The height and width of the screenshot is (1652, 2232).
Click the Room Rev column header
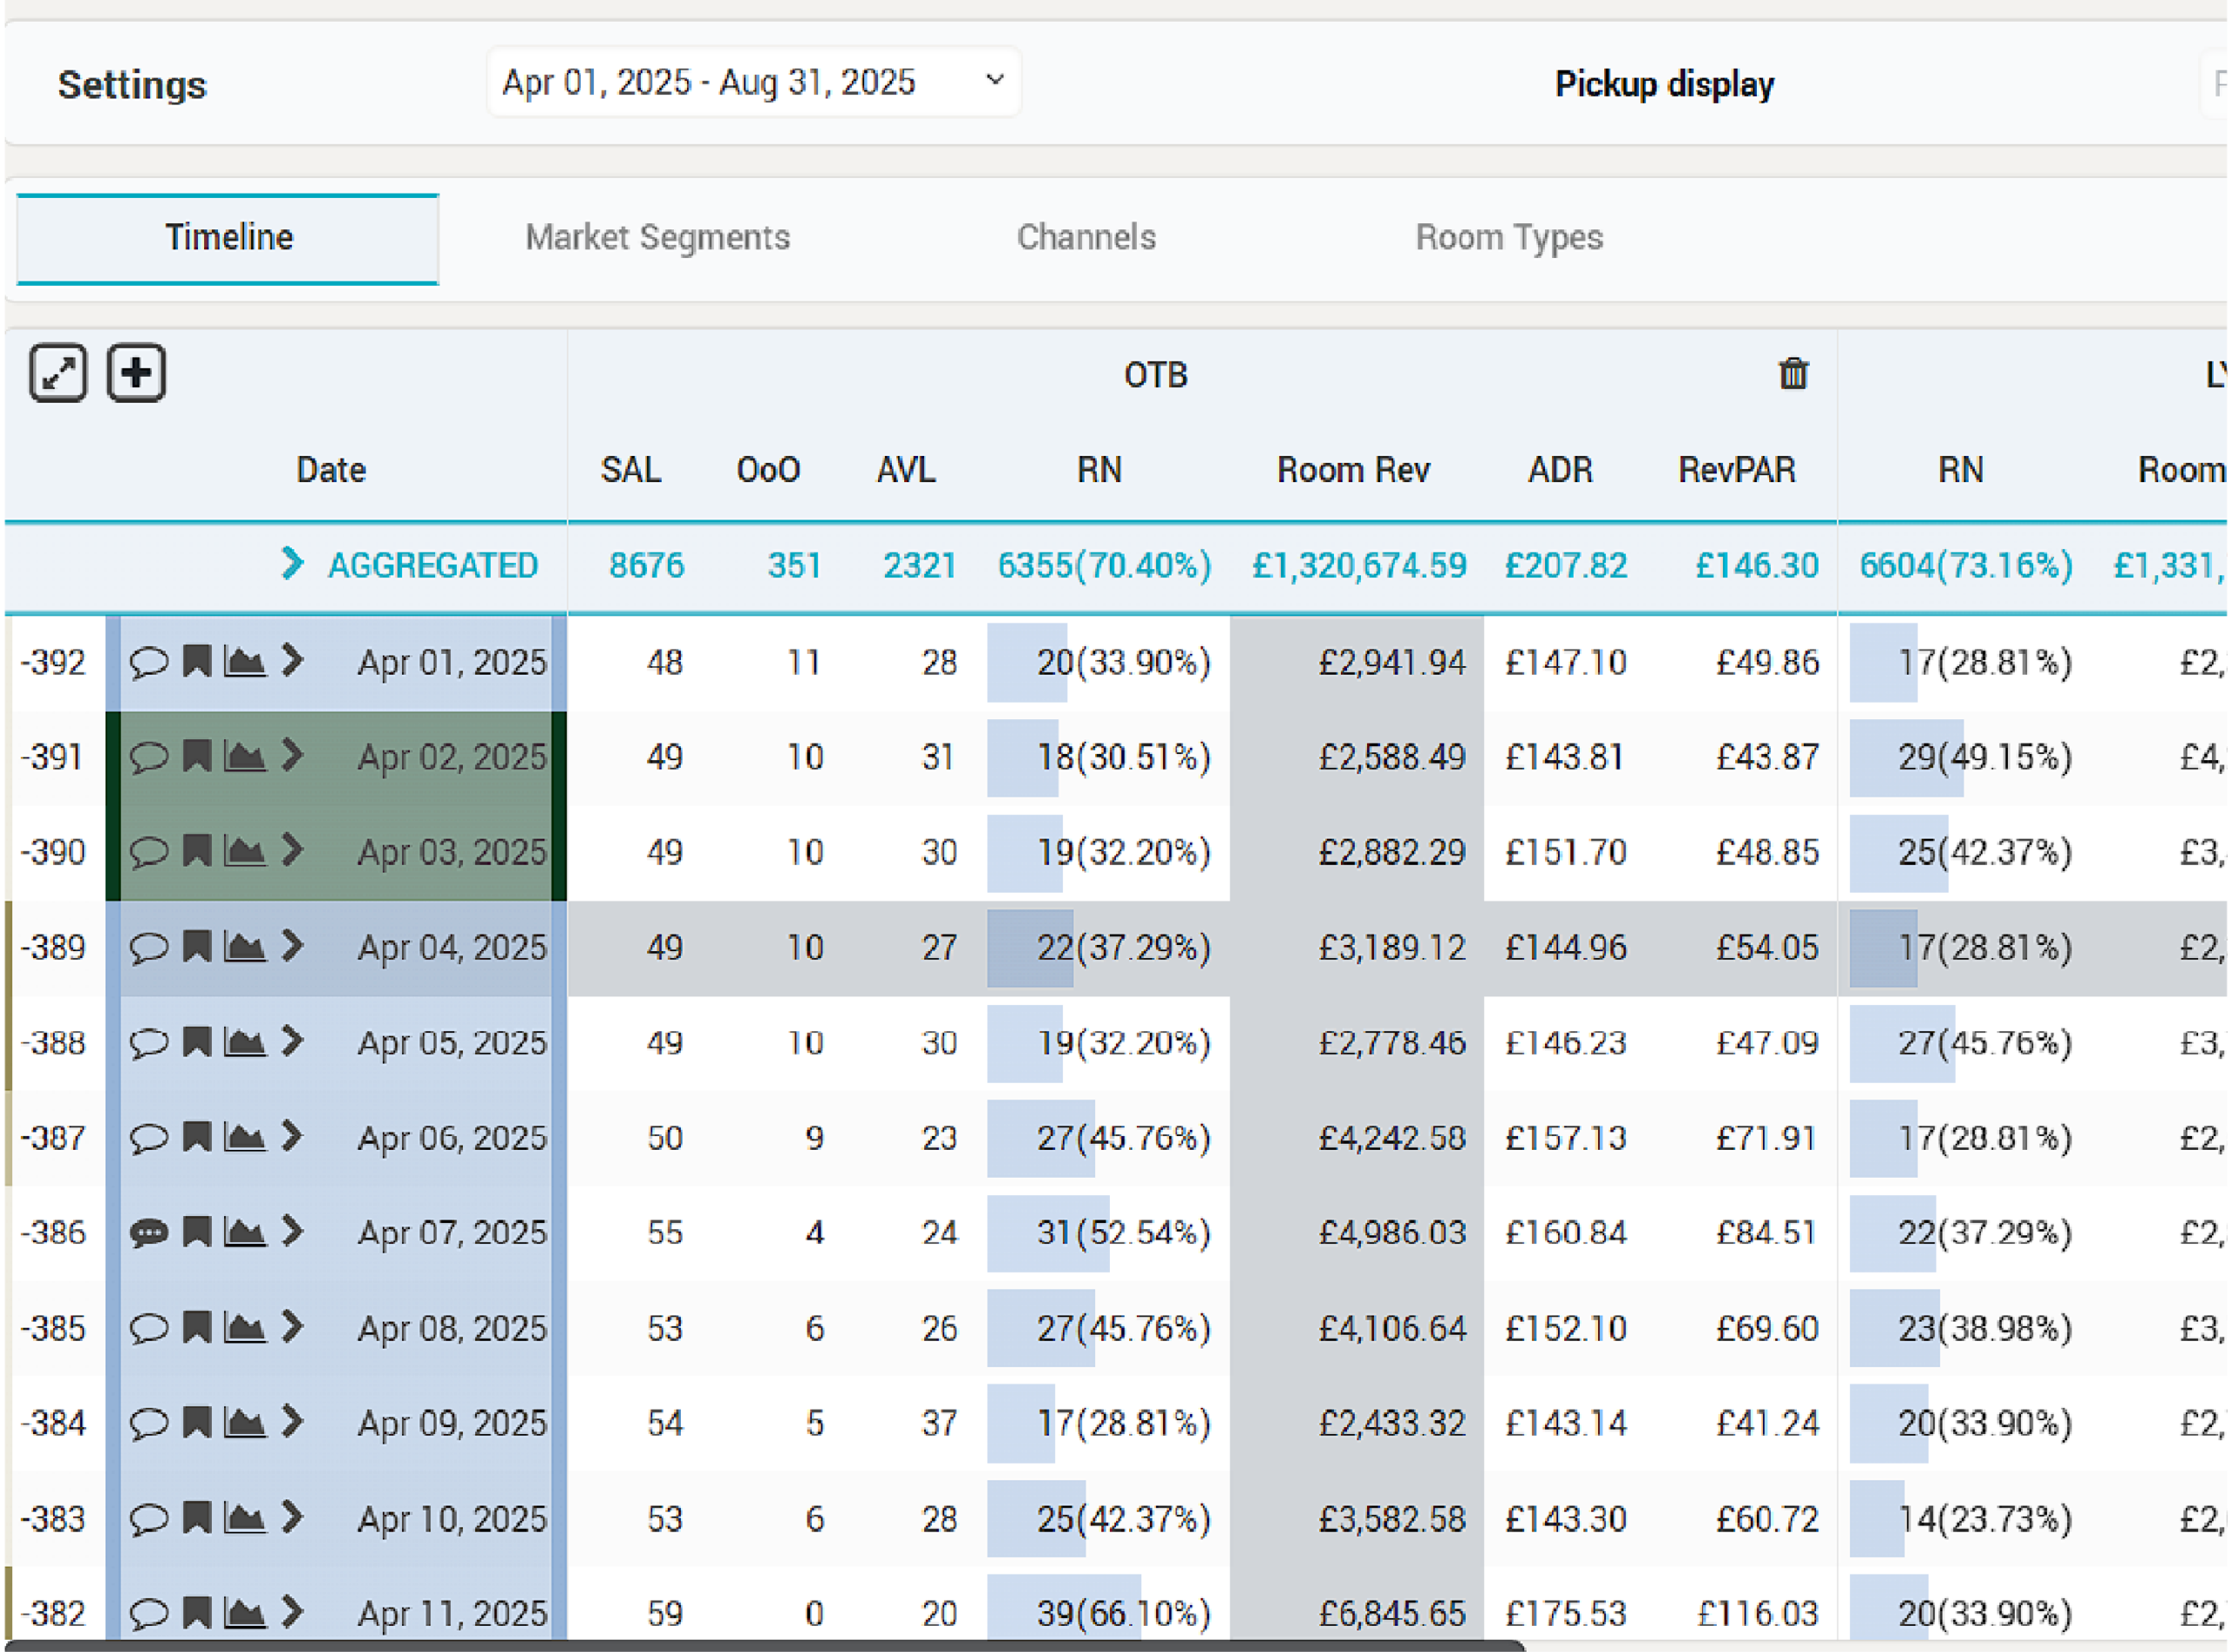pyautogui.click(x=1353, y=470)
